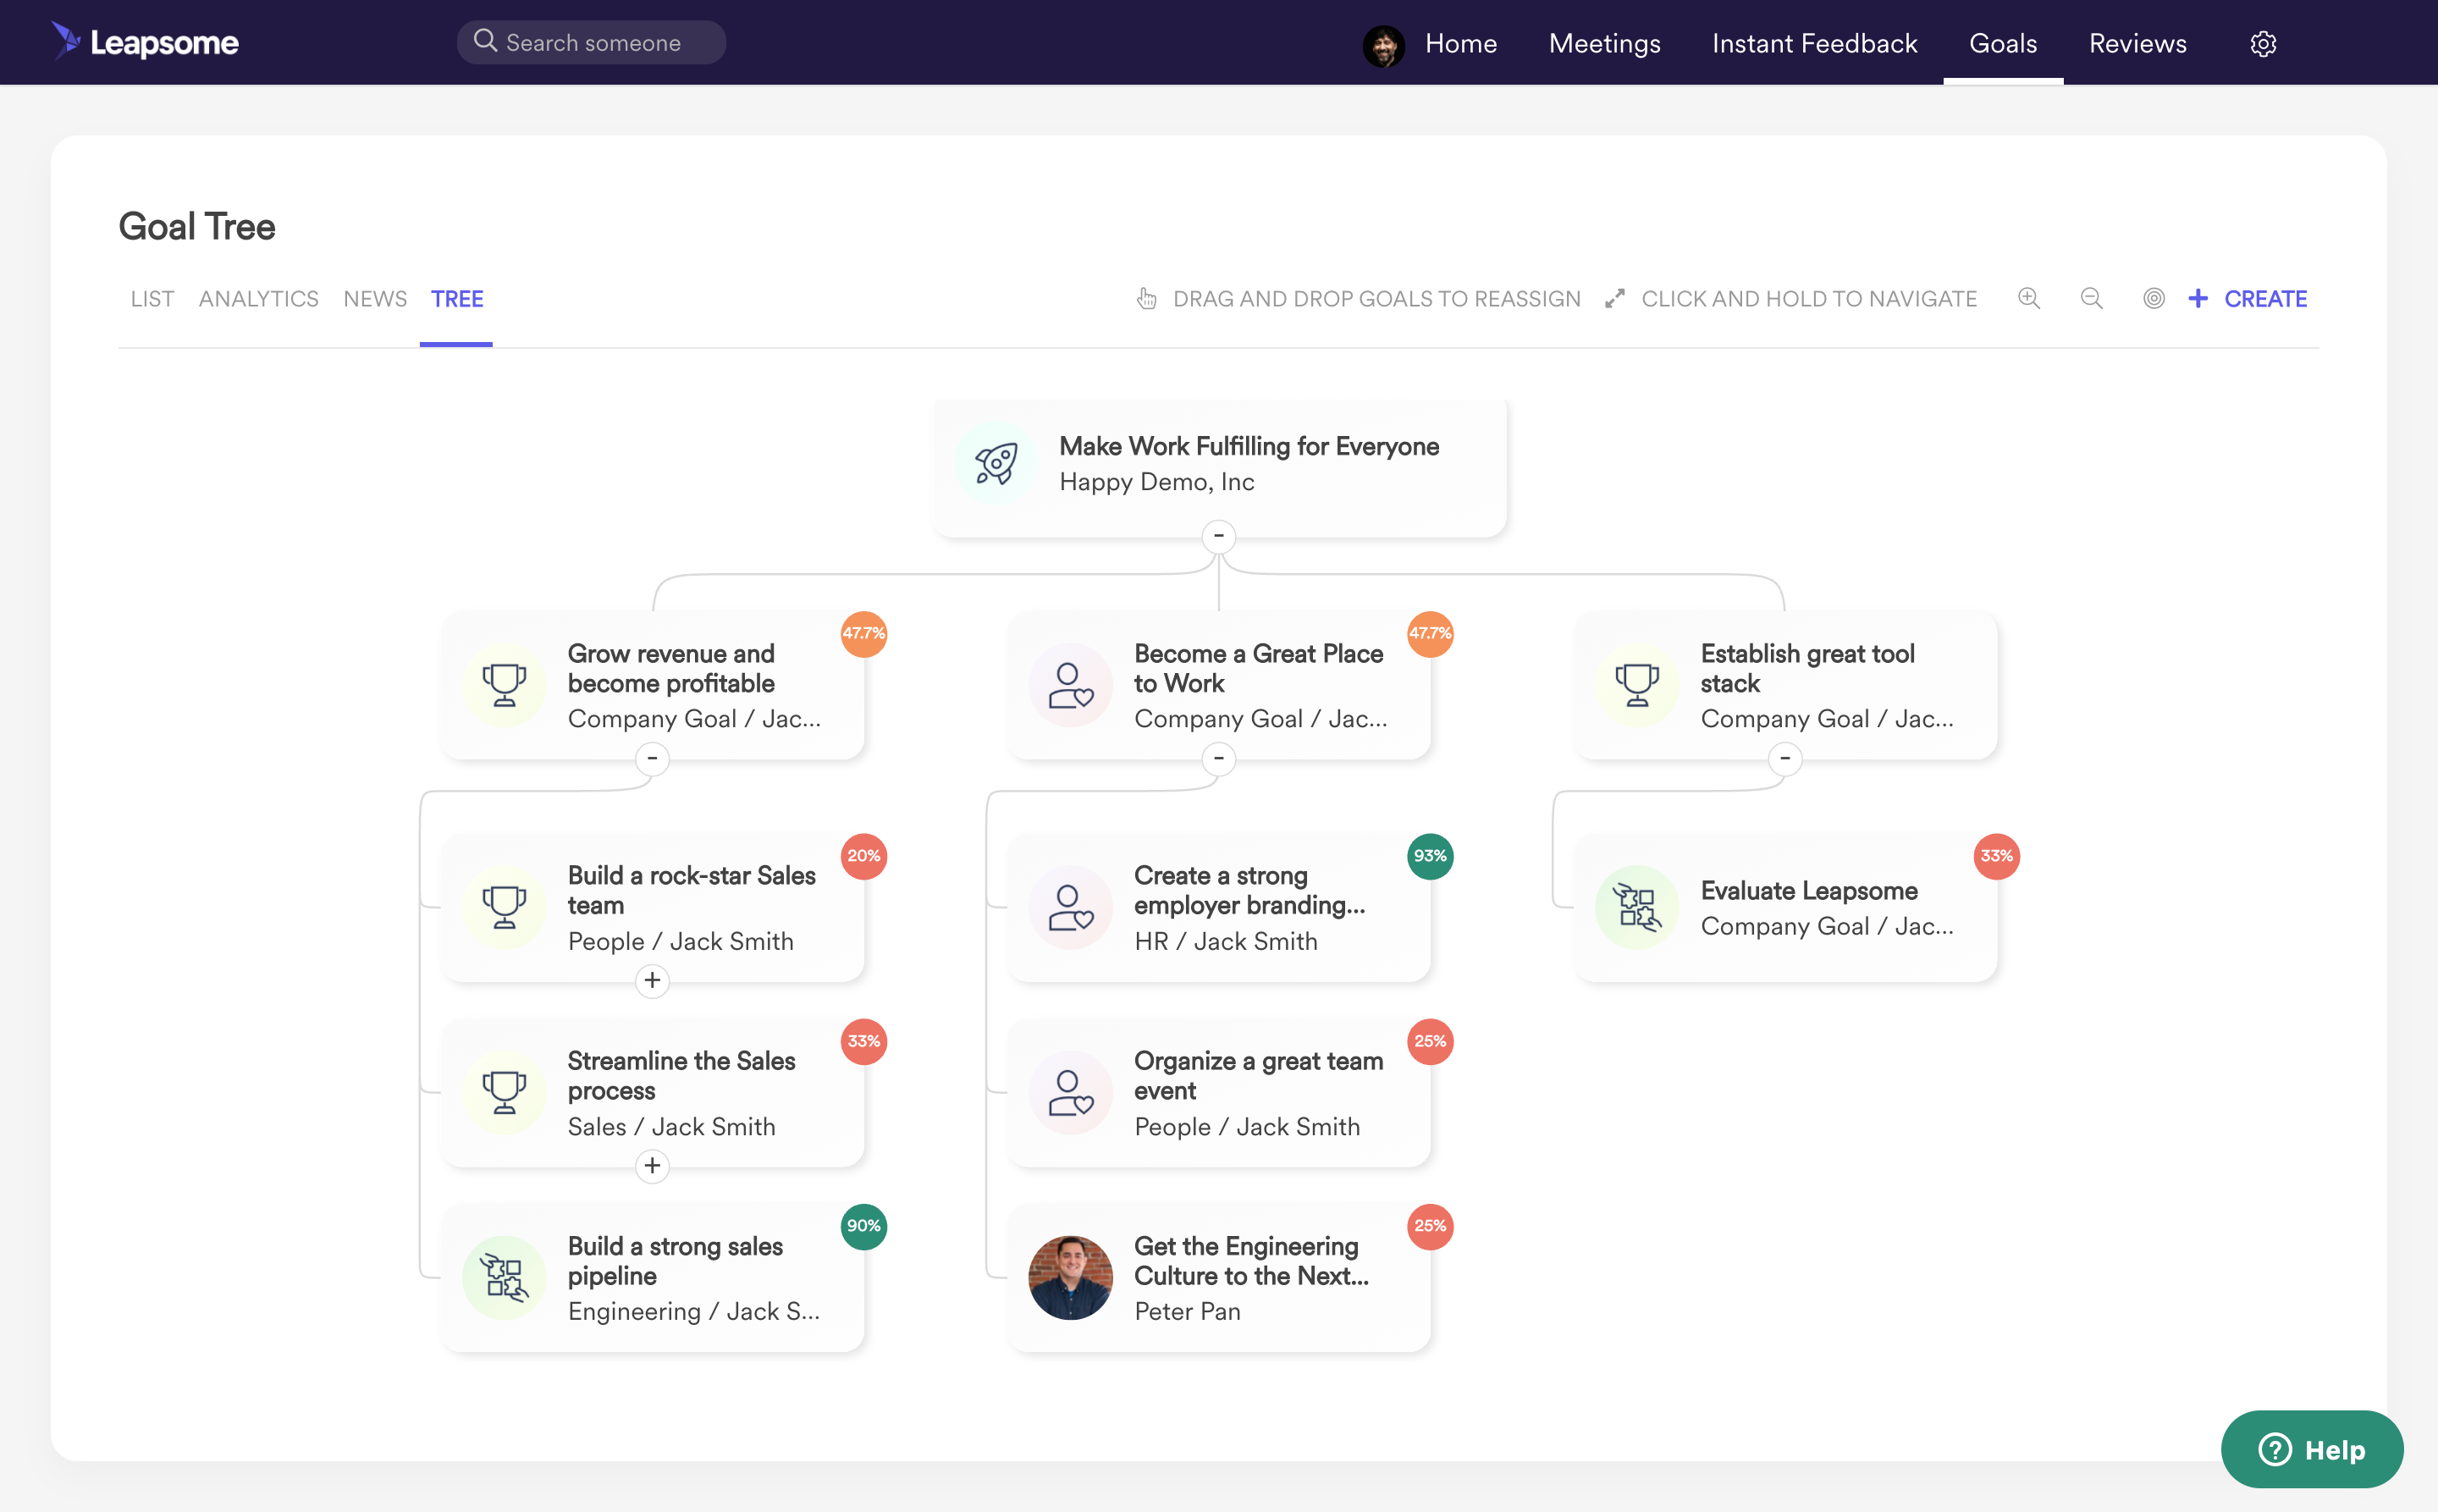Viewport: 2438px width, 1512px height.
Task: Expand Streamline the Sales process children
Action: pyautogui.click(x=652, y=1165)
